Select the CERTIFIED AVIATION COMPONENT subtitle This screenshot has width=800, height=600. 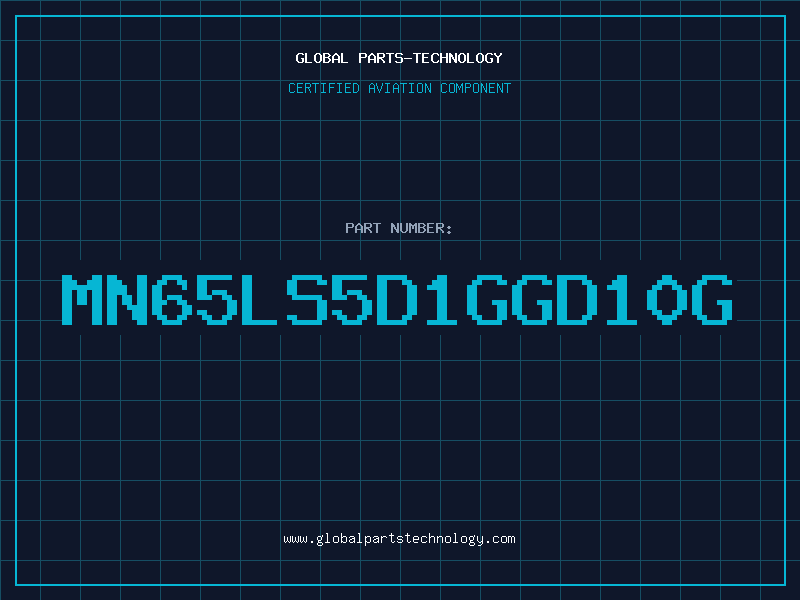(399, 88)
